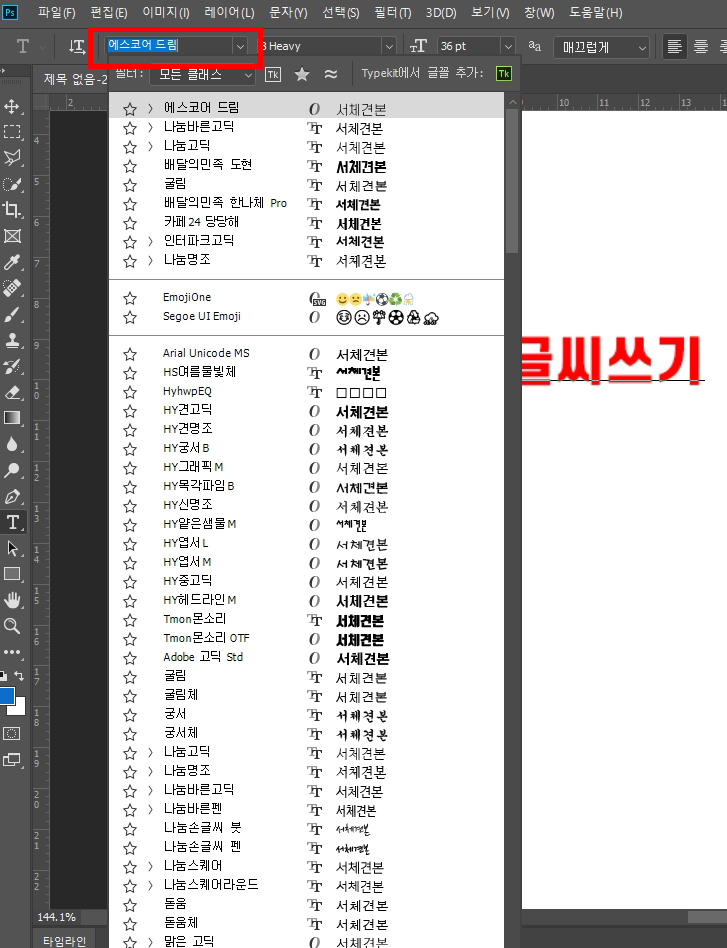Open the 도움말(H) menu
727x948 pixels.
point(595,12)
